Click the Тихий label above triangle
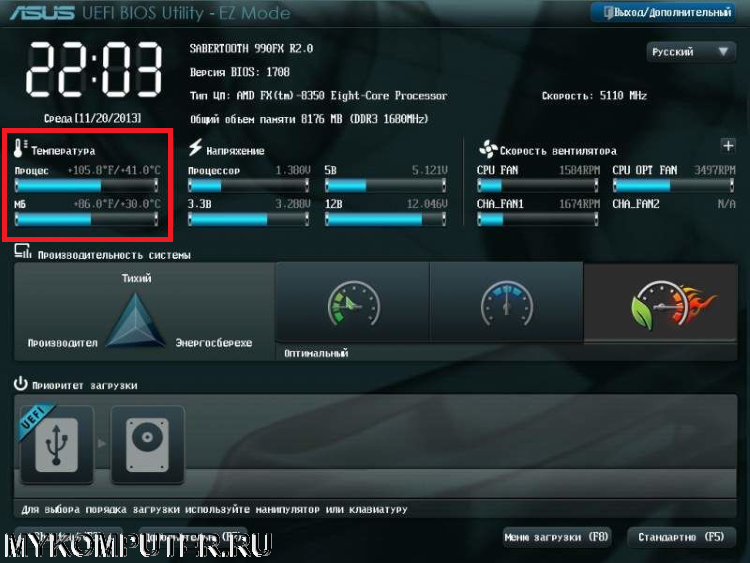This screenshot has height=563, width=750. (x=136, y=278)
